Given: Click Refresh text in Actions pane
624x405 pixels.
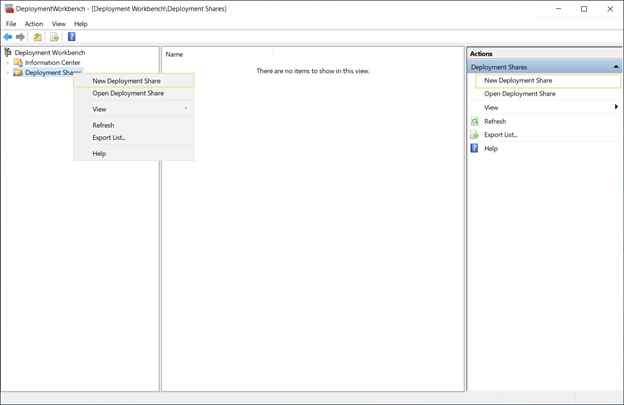Looking at the screenshot, I should pos(495,121).
